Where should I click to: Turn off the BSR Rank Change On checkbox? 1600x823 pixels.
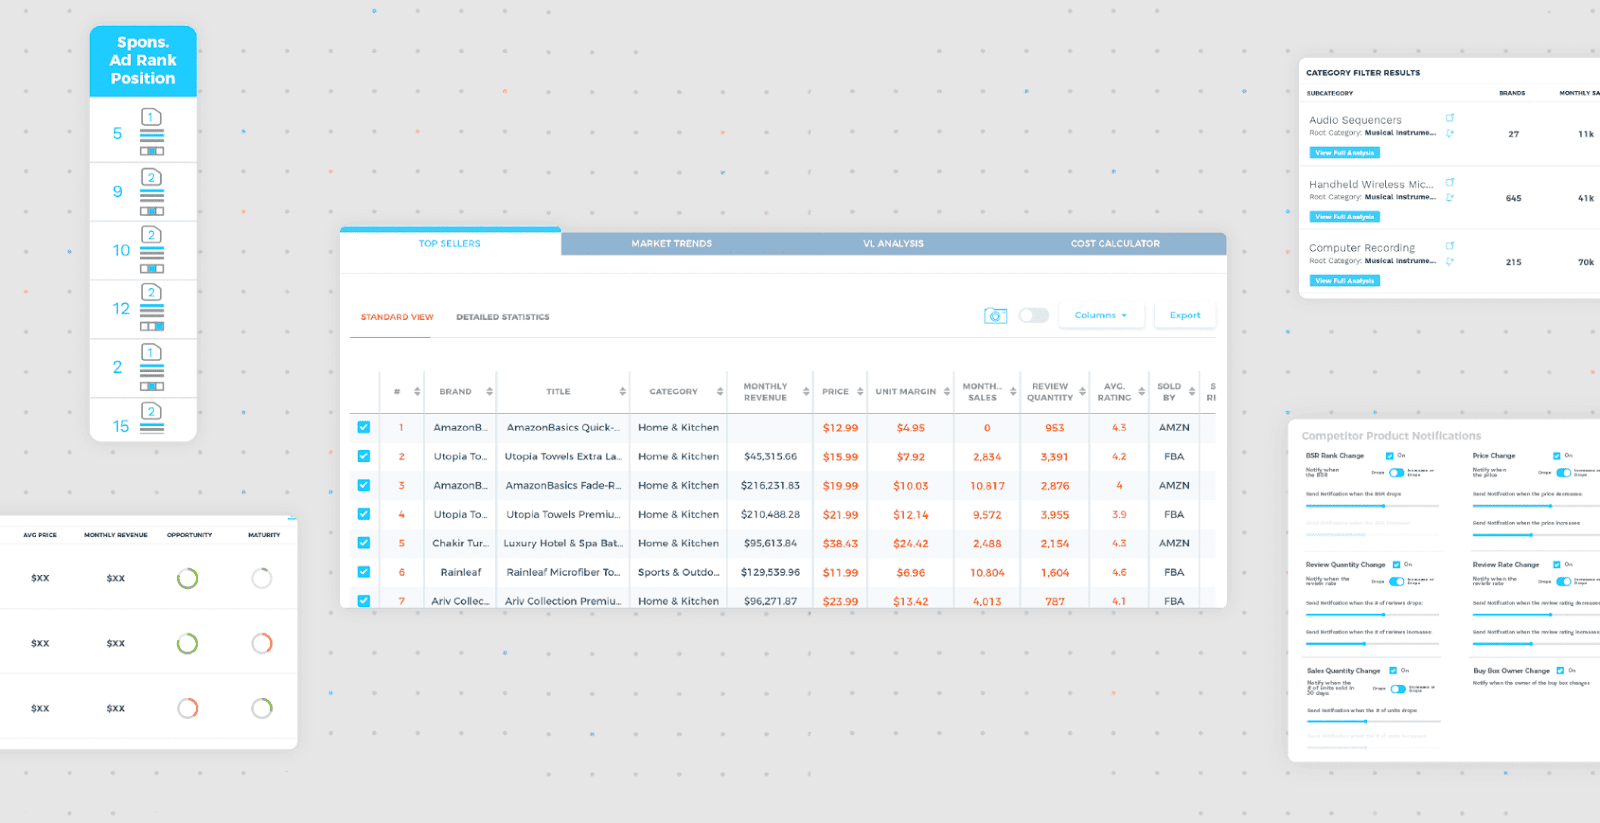[1389, 456]
